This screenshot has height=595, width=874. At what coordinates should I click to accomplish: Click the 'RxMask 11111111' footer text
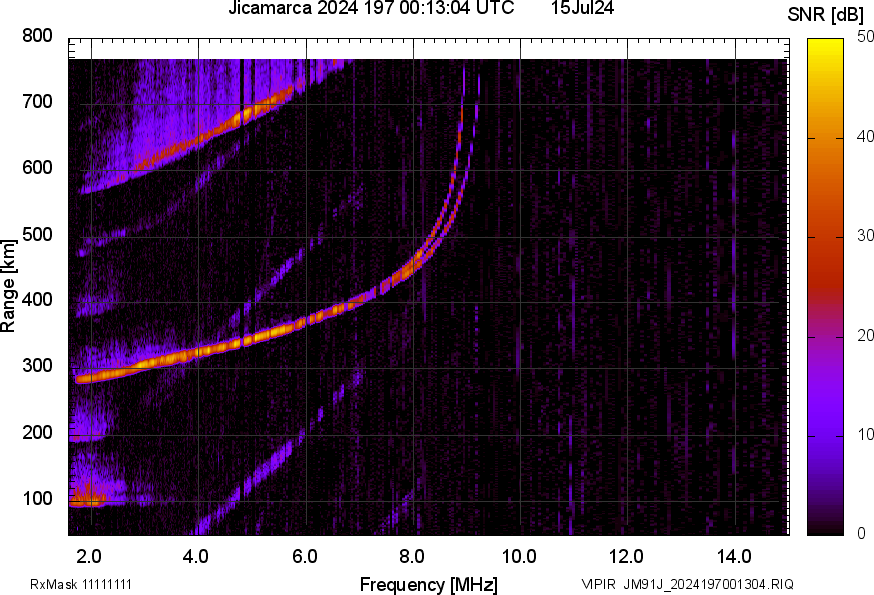(x=81, y=584)
